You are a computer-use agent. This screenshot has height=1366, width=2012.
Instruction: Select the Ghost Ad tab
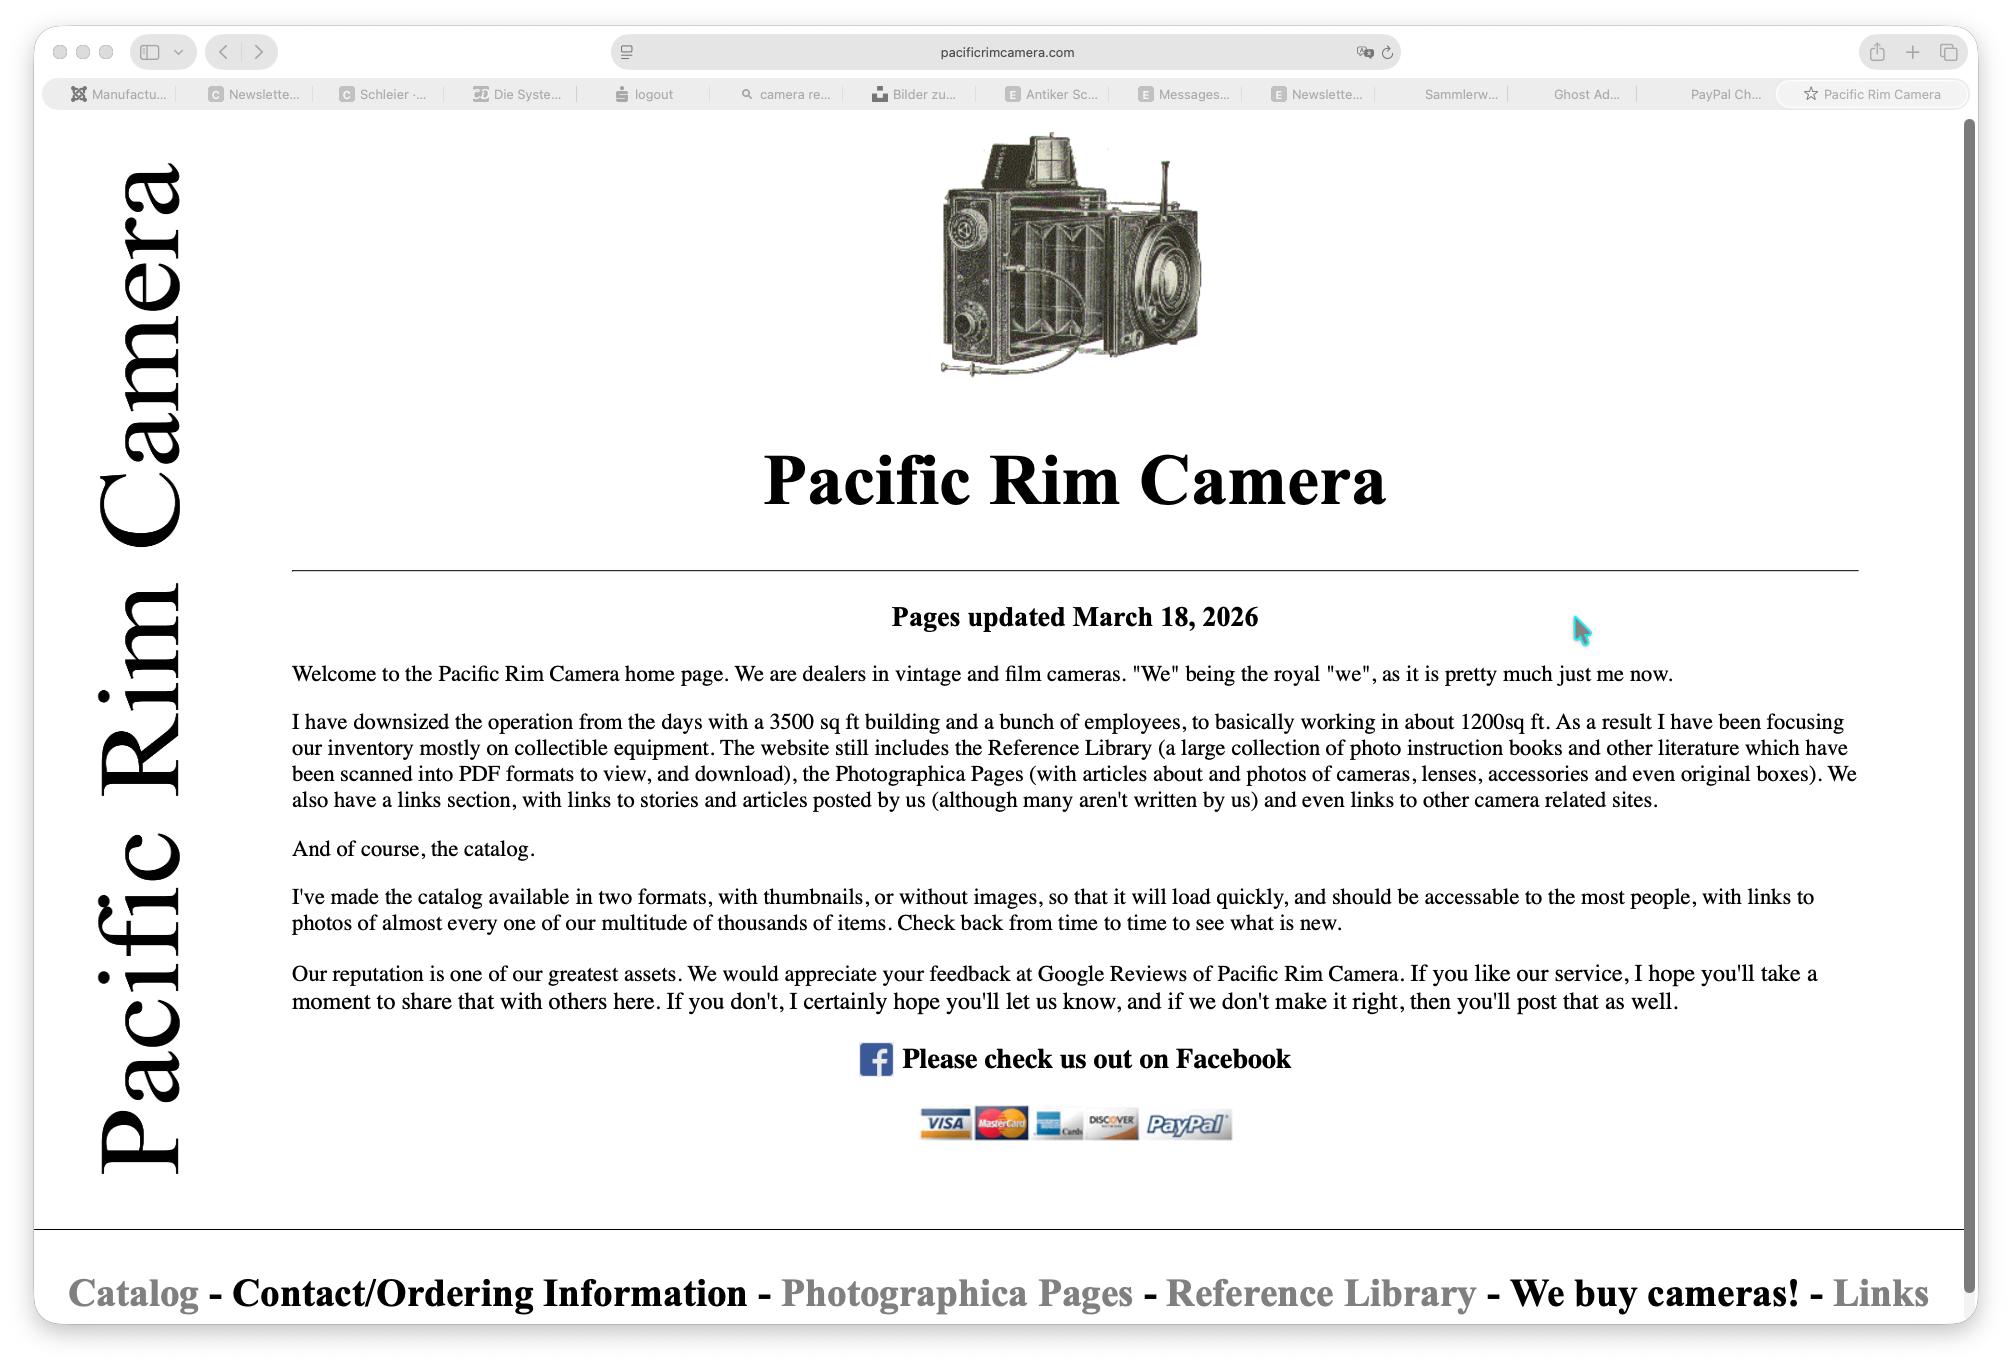(1585, 94)
